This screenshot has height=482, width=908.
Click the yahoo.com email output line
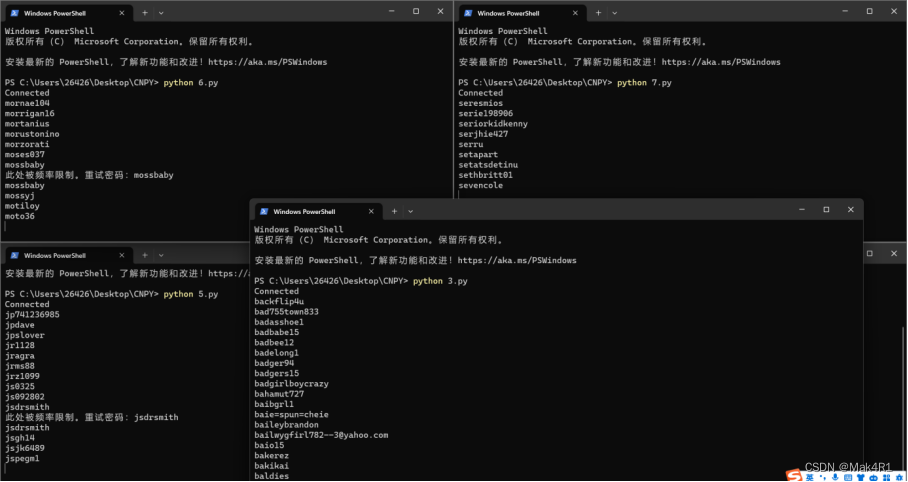(x=321, y=435)
